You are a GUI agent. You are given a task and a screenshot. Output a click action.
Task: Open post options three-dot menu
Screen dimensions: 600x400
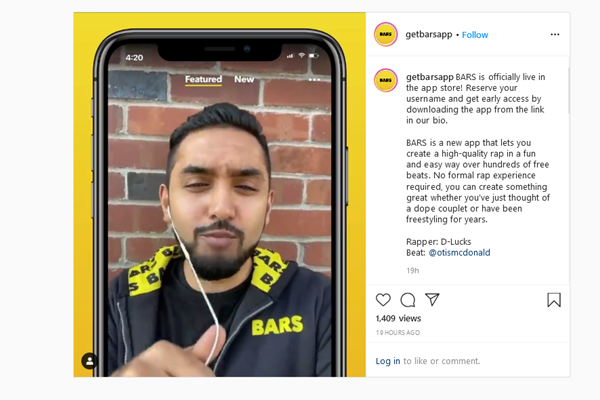pyautogui.click(x=555, y=34)
